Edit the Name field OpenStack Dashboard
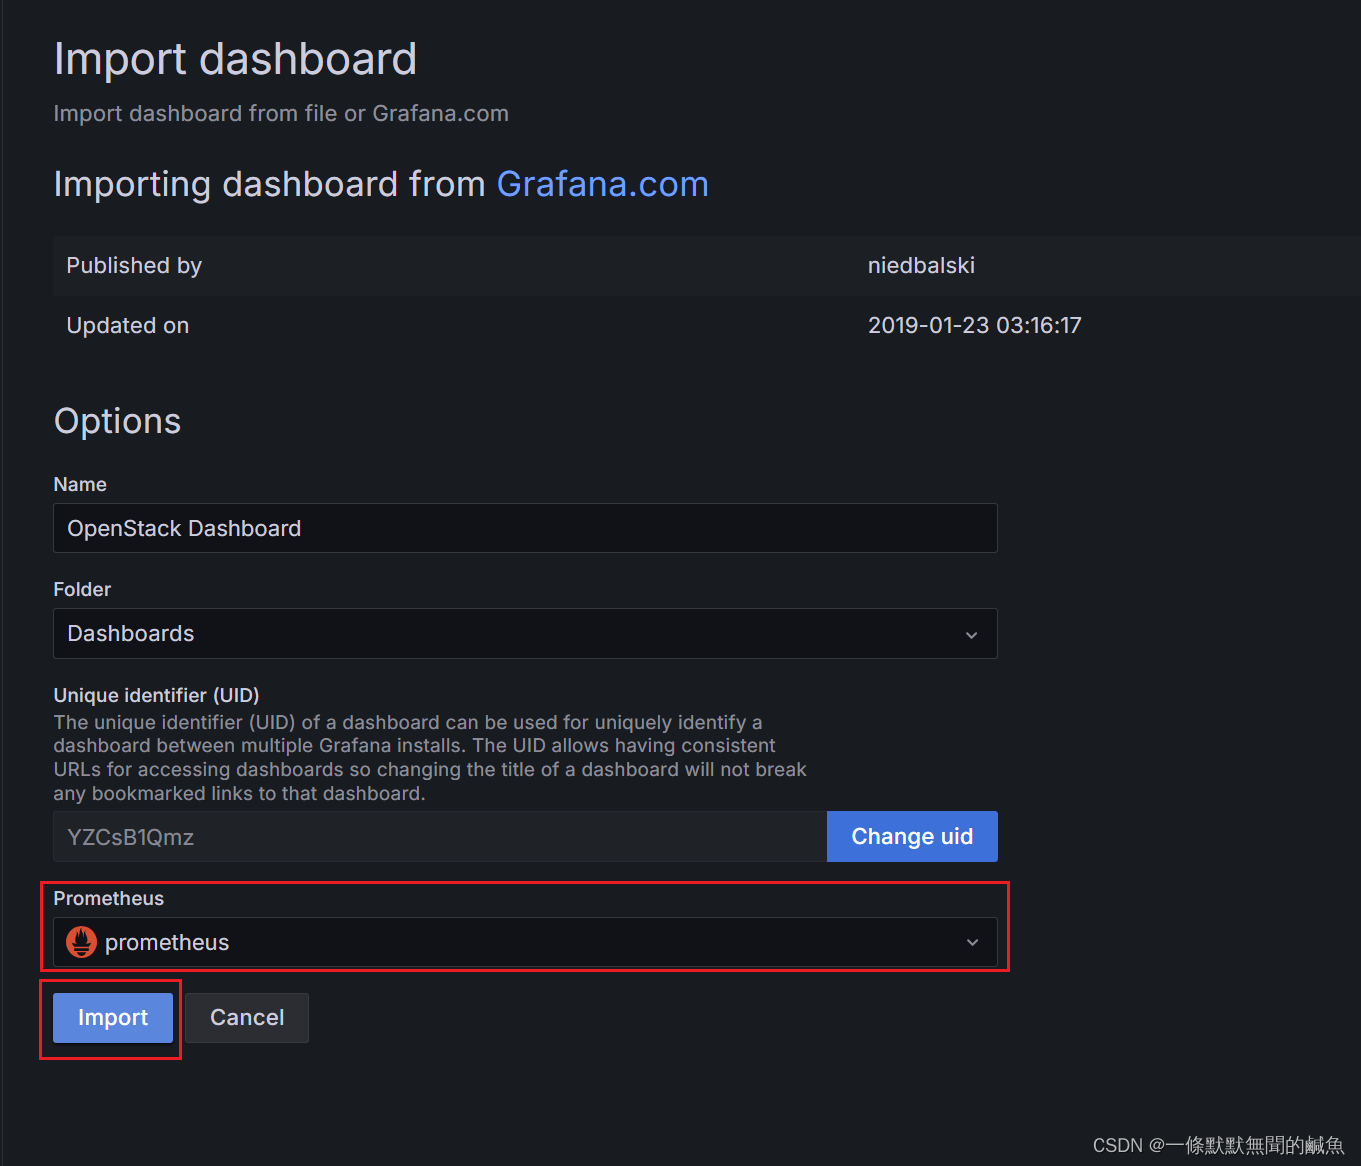 tap(525, 528)
